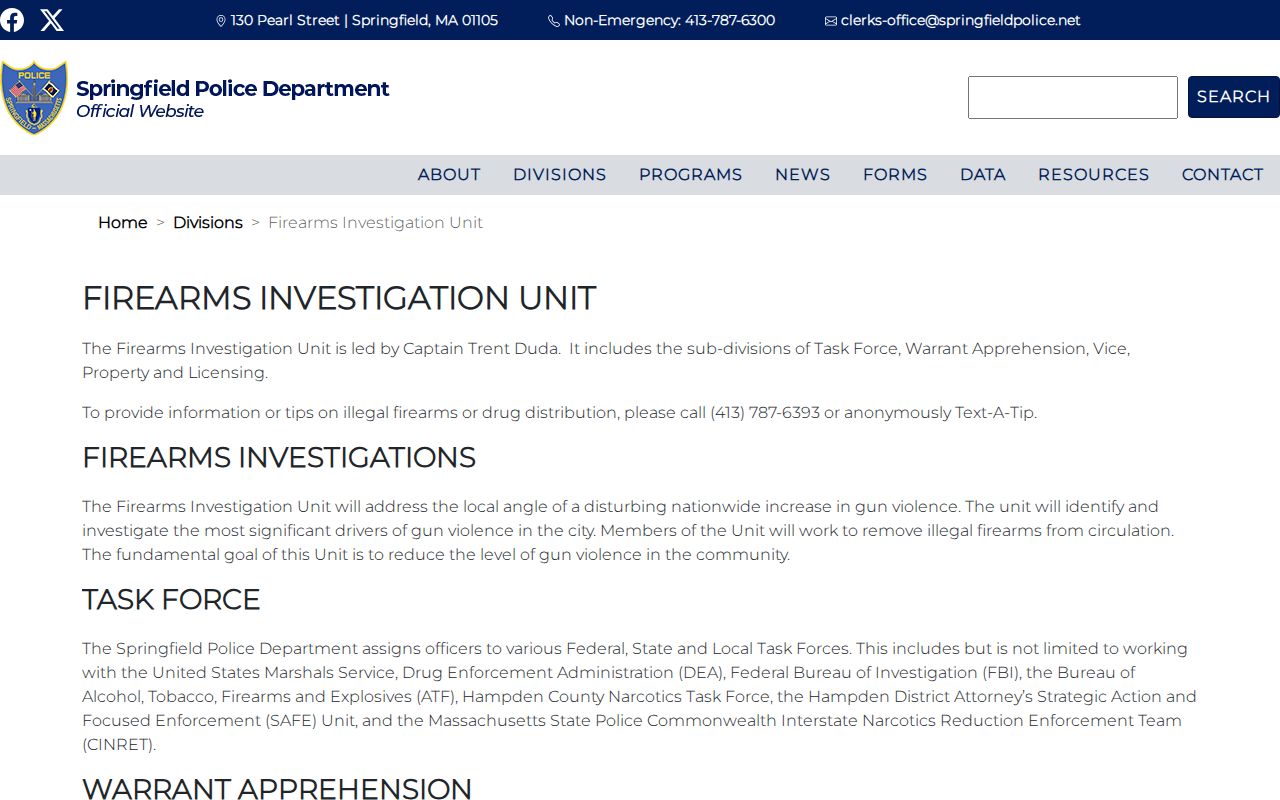Open the X (Twitter) icon
Image resolution: width=1280 pixels, height=800 pixels.
click(52, 20)
